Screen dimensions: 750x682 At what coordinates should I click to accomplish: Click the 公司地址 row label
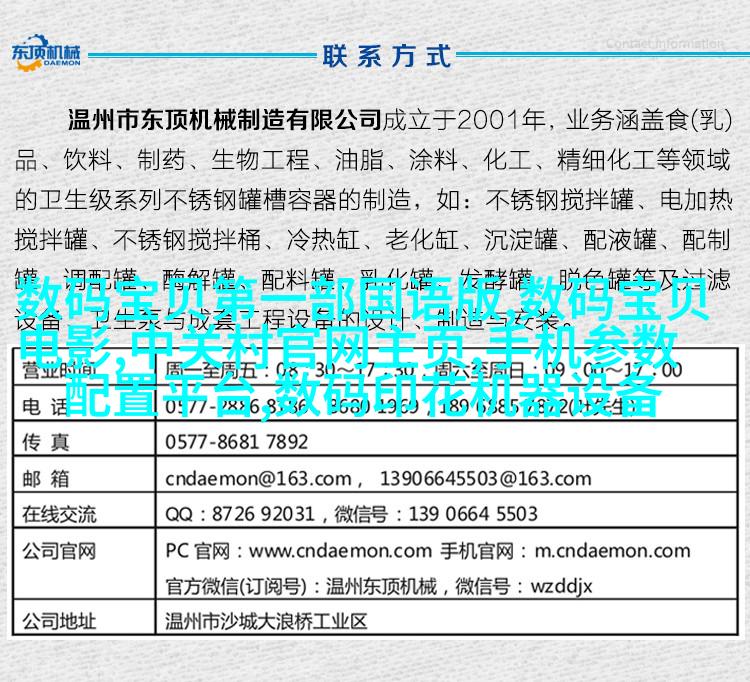click(59, 622)
